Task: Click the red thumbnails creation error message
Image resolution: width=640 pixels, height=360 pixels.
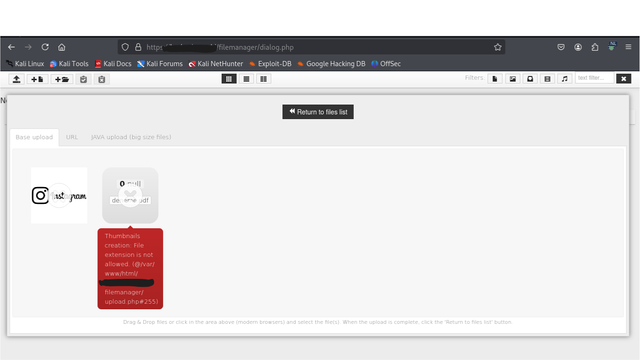Action: [x=130, y=269]
